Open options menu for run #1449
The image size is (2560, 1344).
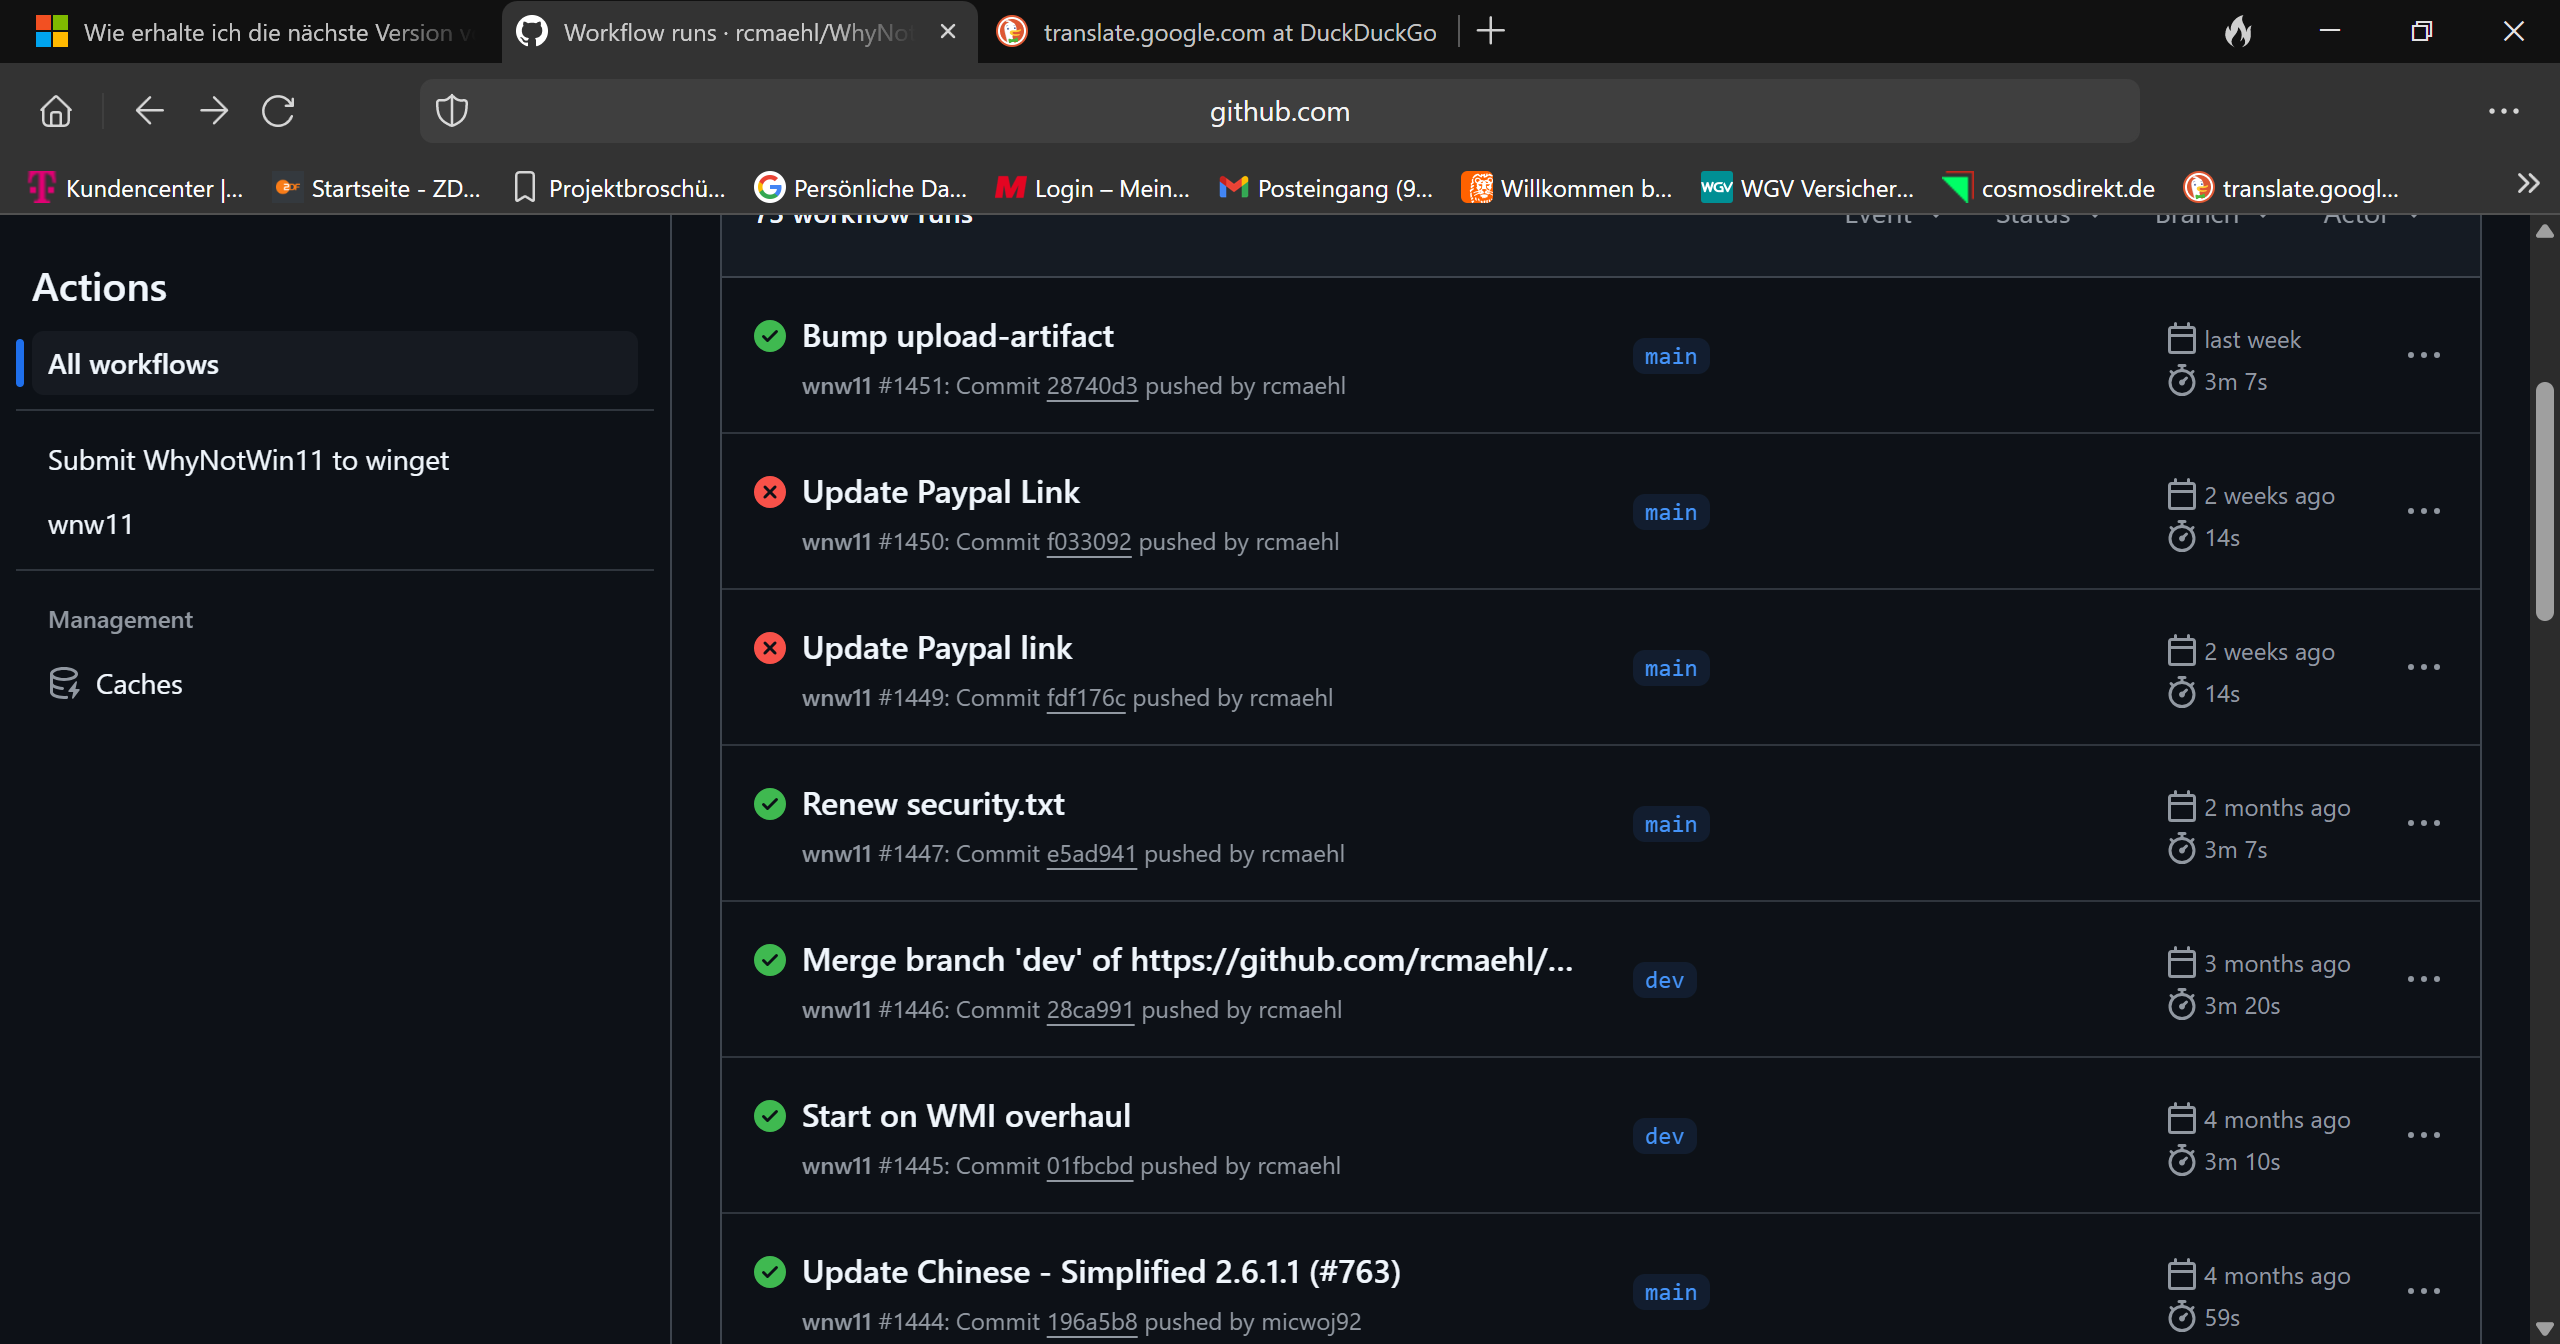coord(2423,667)
